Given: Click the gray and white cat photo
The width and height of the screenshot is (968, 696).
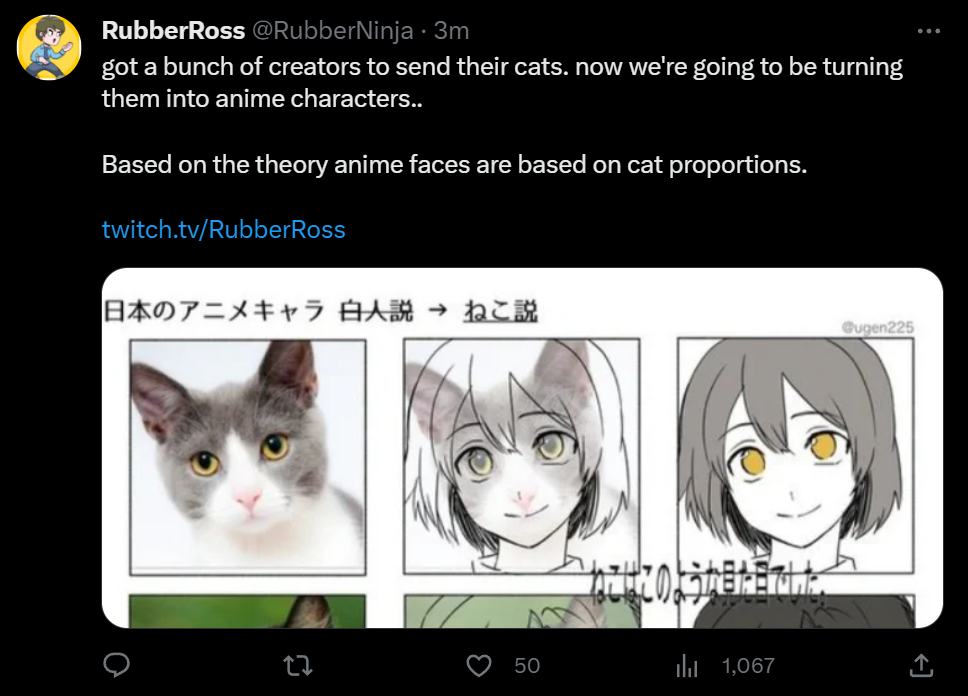Looking at the screenshot, I should 248,457.
